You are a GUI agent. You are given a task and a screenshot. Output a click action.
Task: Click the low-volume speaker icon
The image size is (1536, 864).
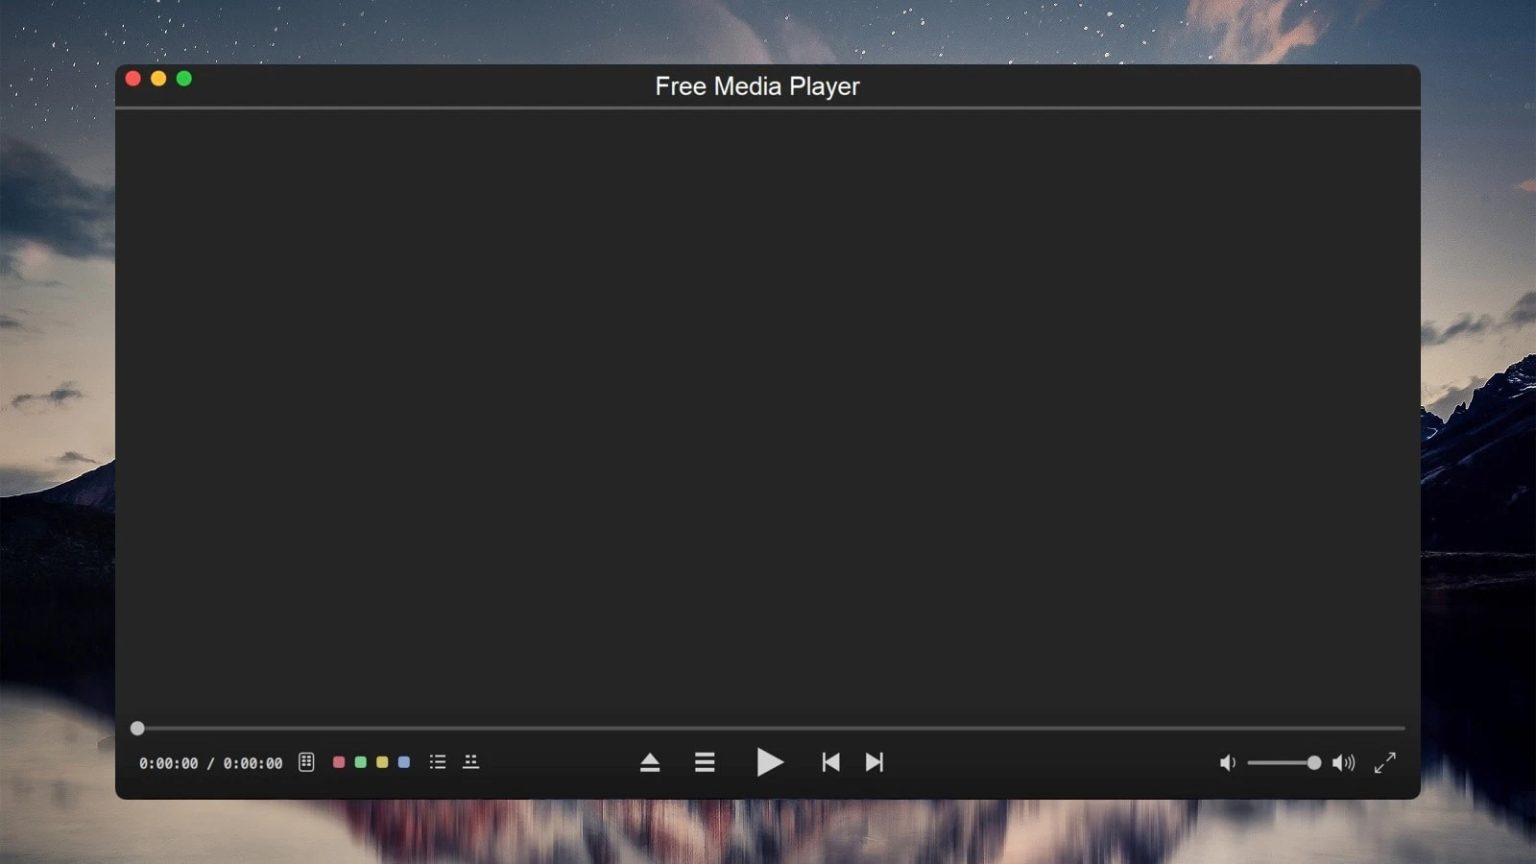click(x=1228, y=762)
